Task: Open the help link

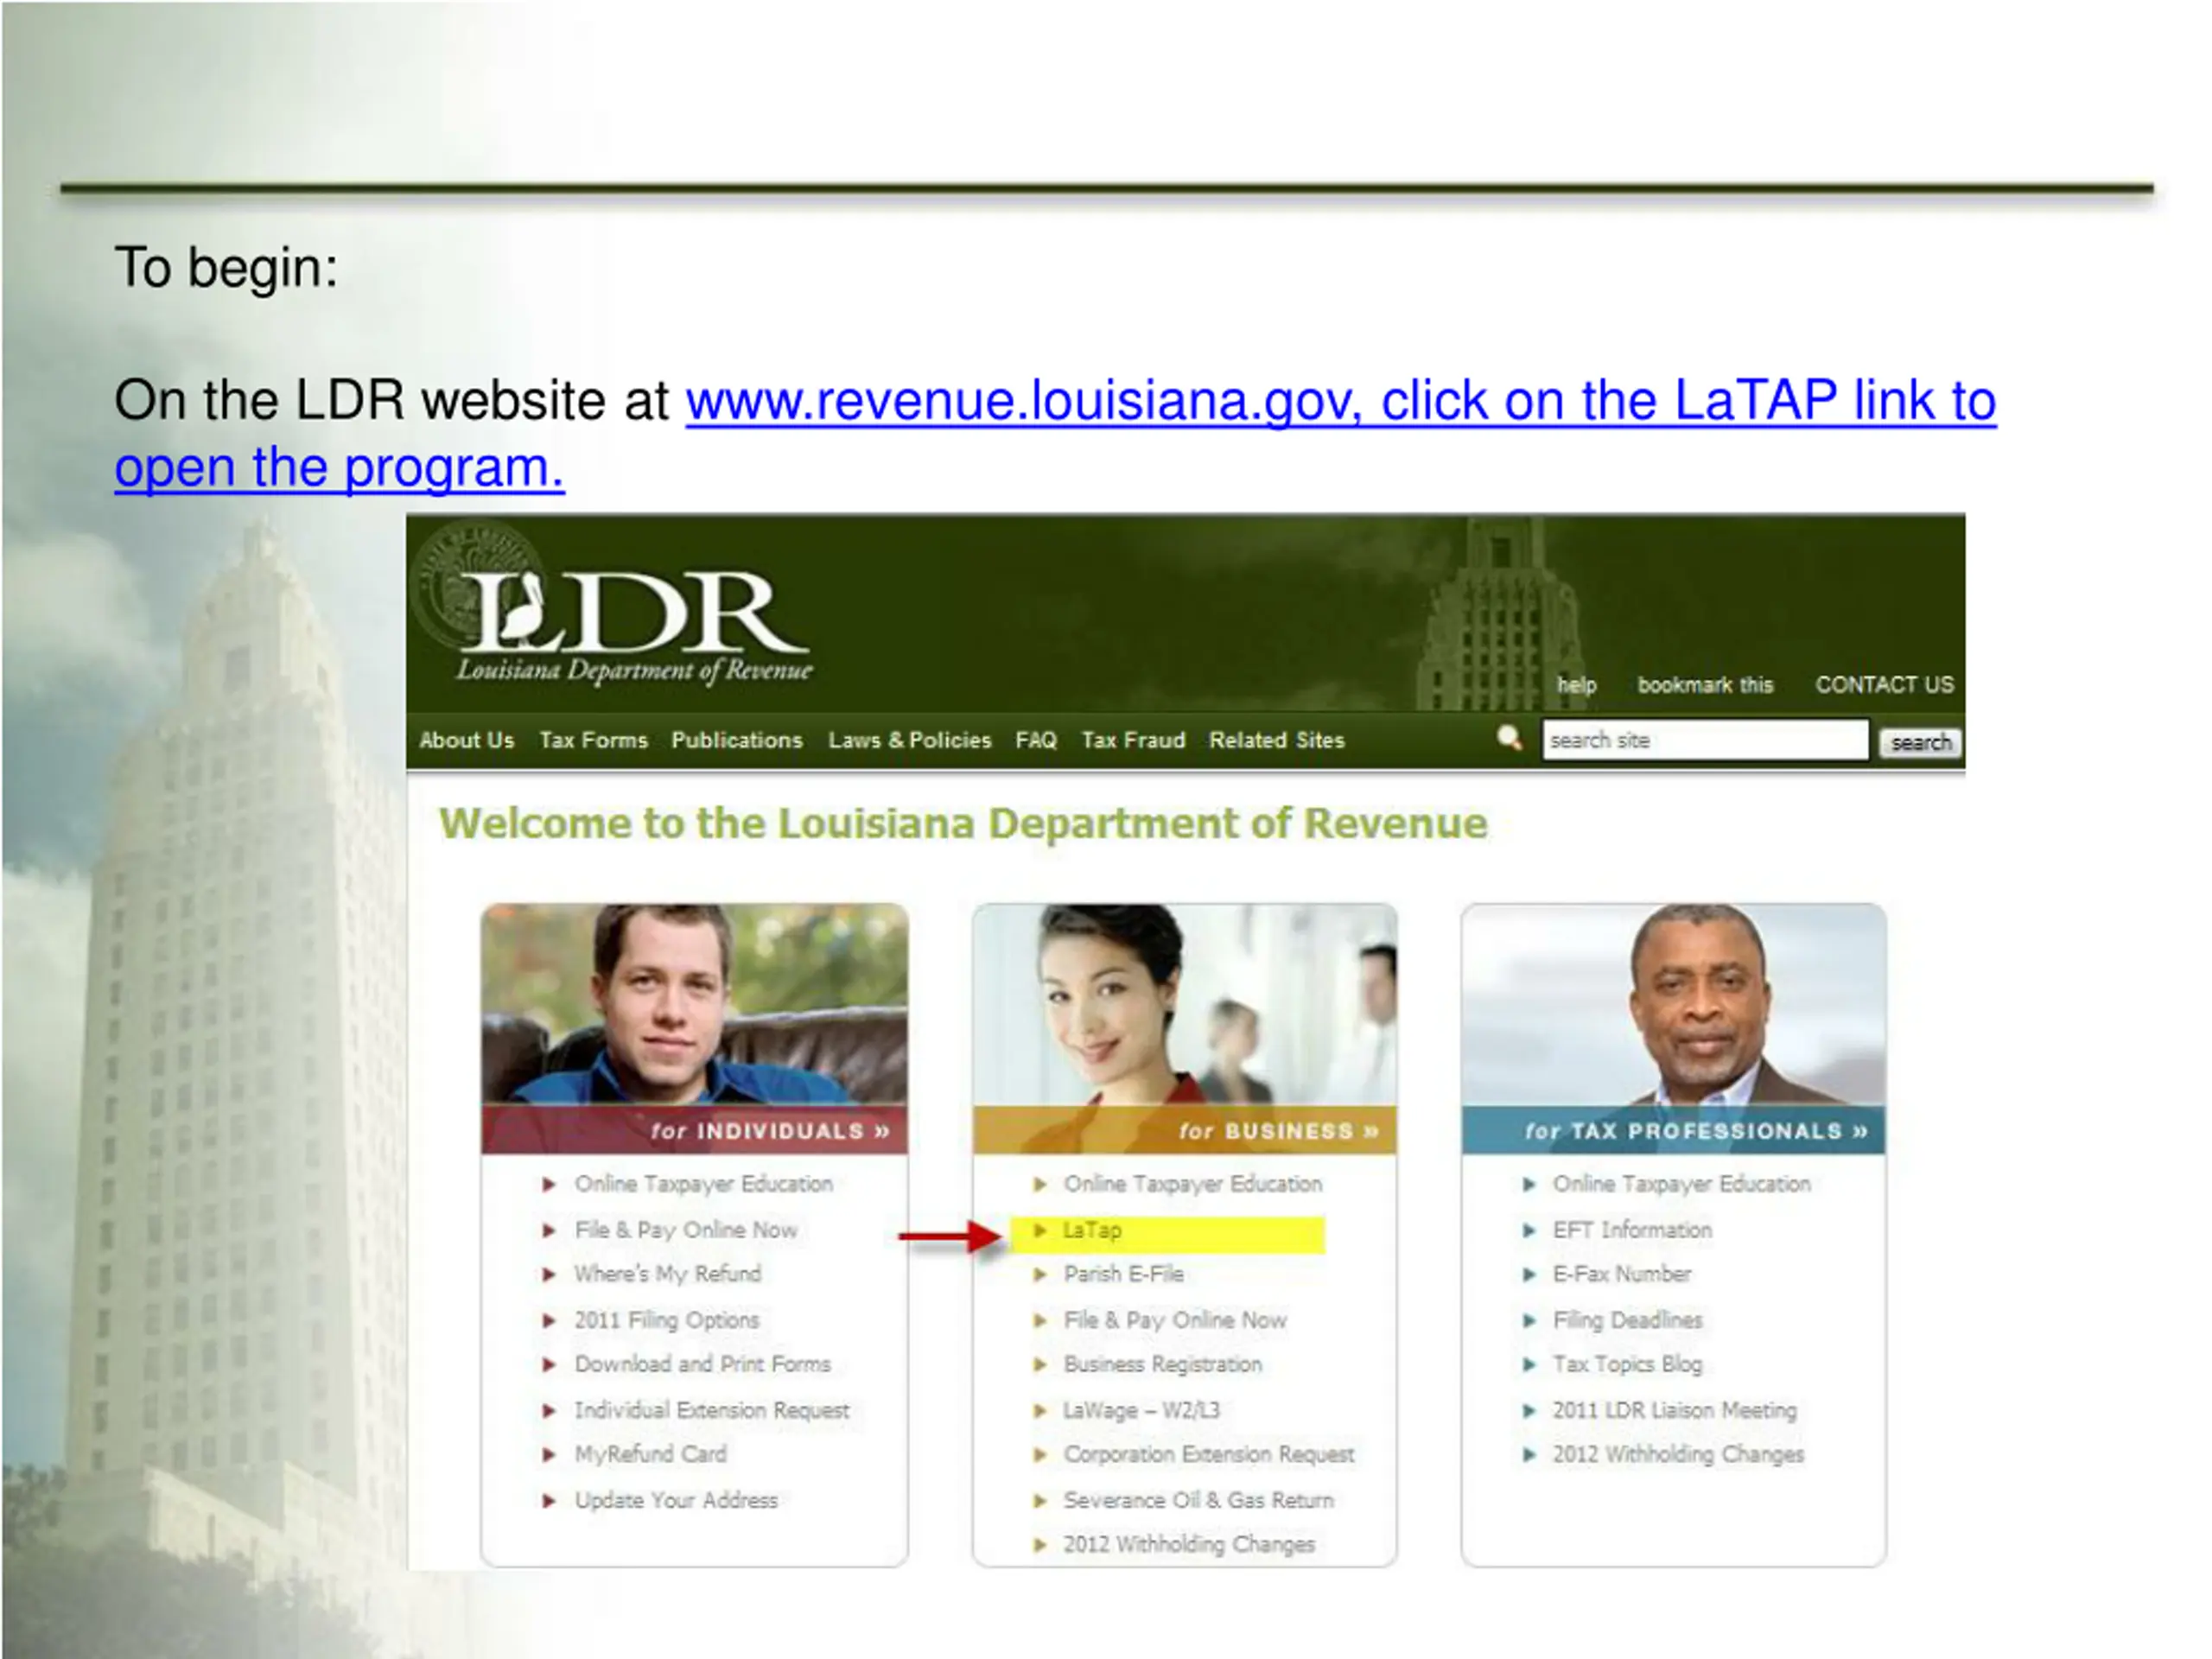Action: click(1576, 685)
